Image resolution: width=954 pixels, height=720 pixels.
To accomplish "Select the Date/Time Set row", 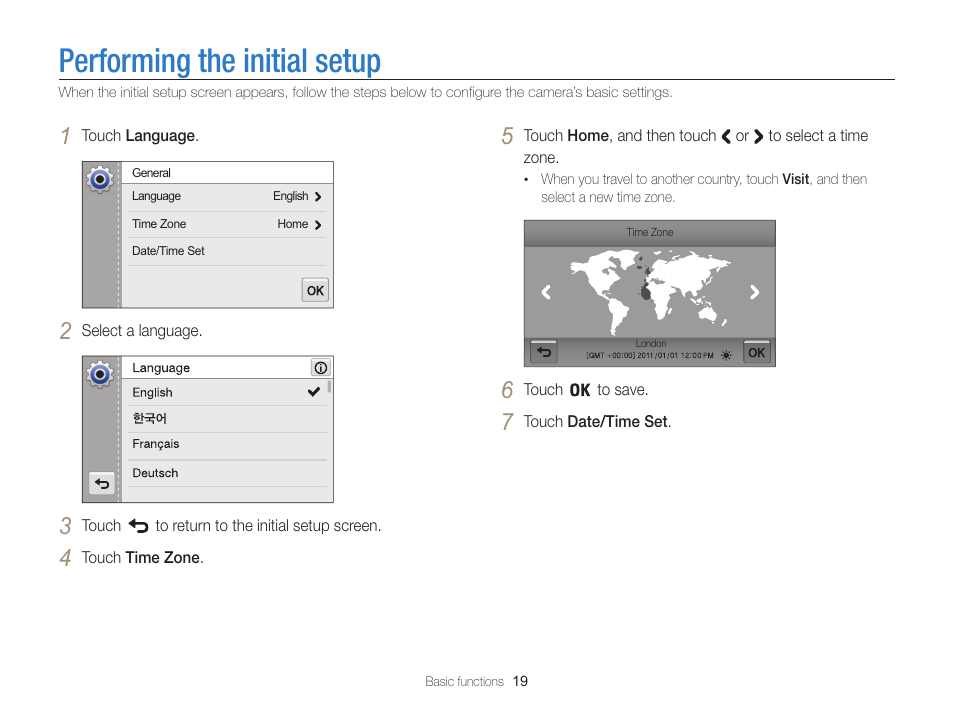I will (x=227, y=251).
